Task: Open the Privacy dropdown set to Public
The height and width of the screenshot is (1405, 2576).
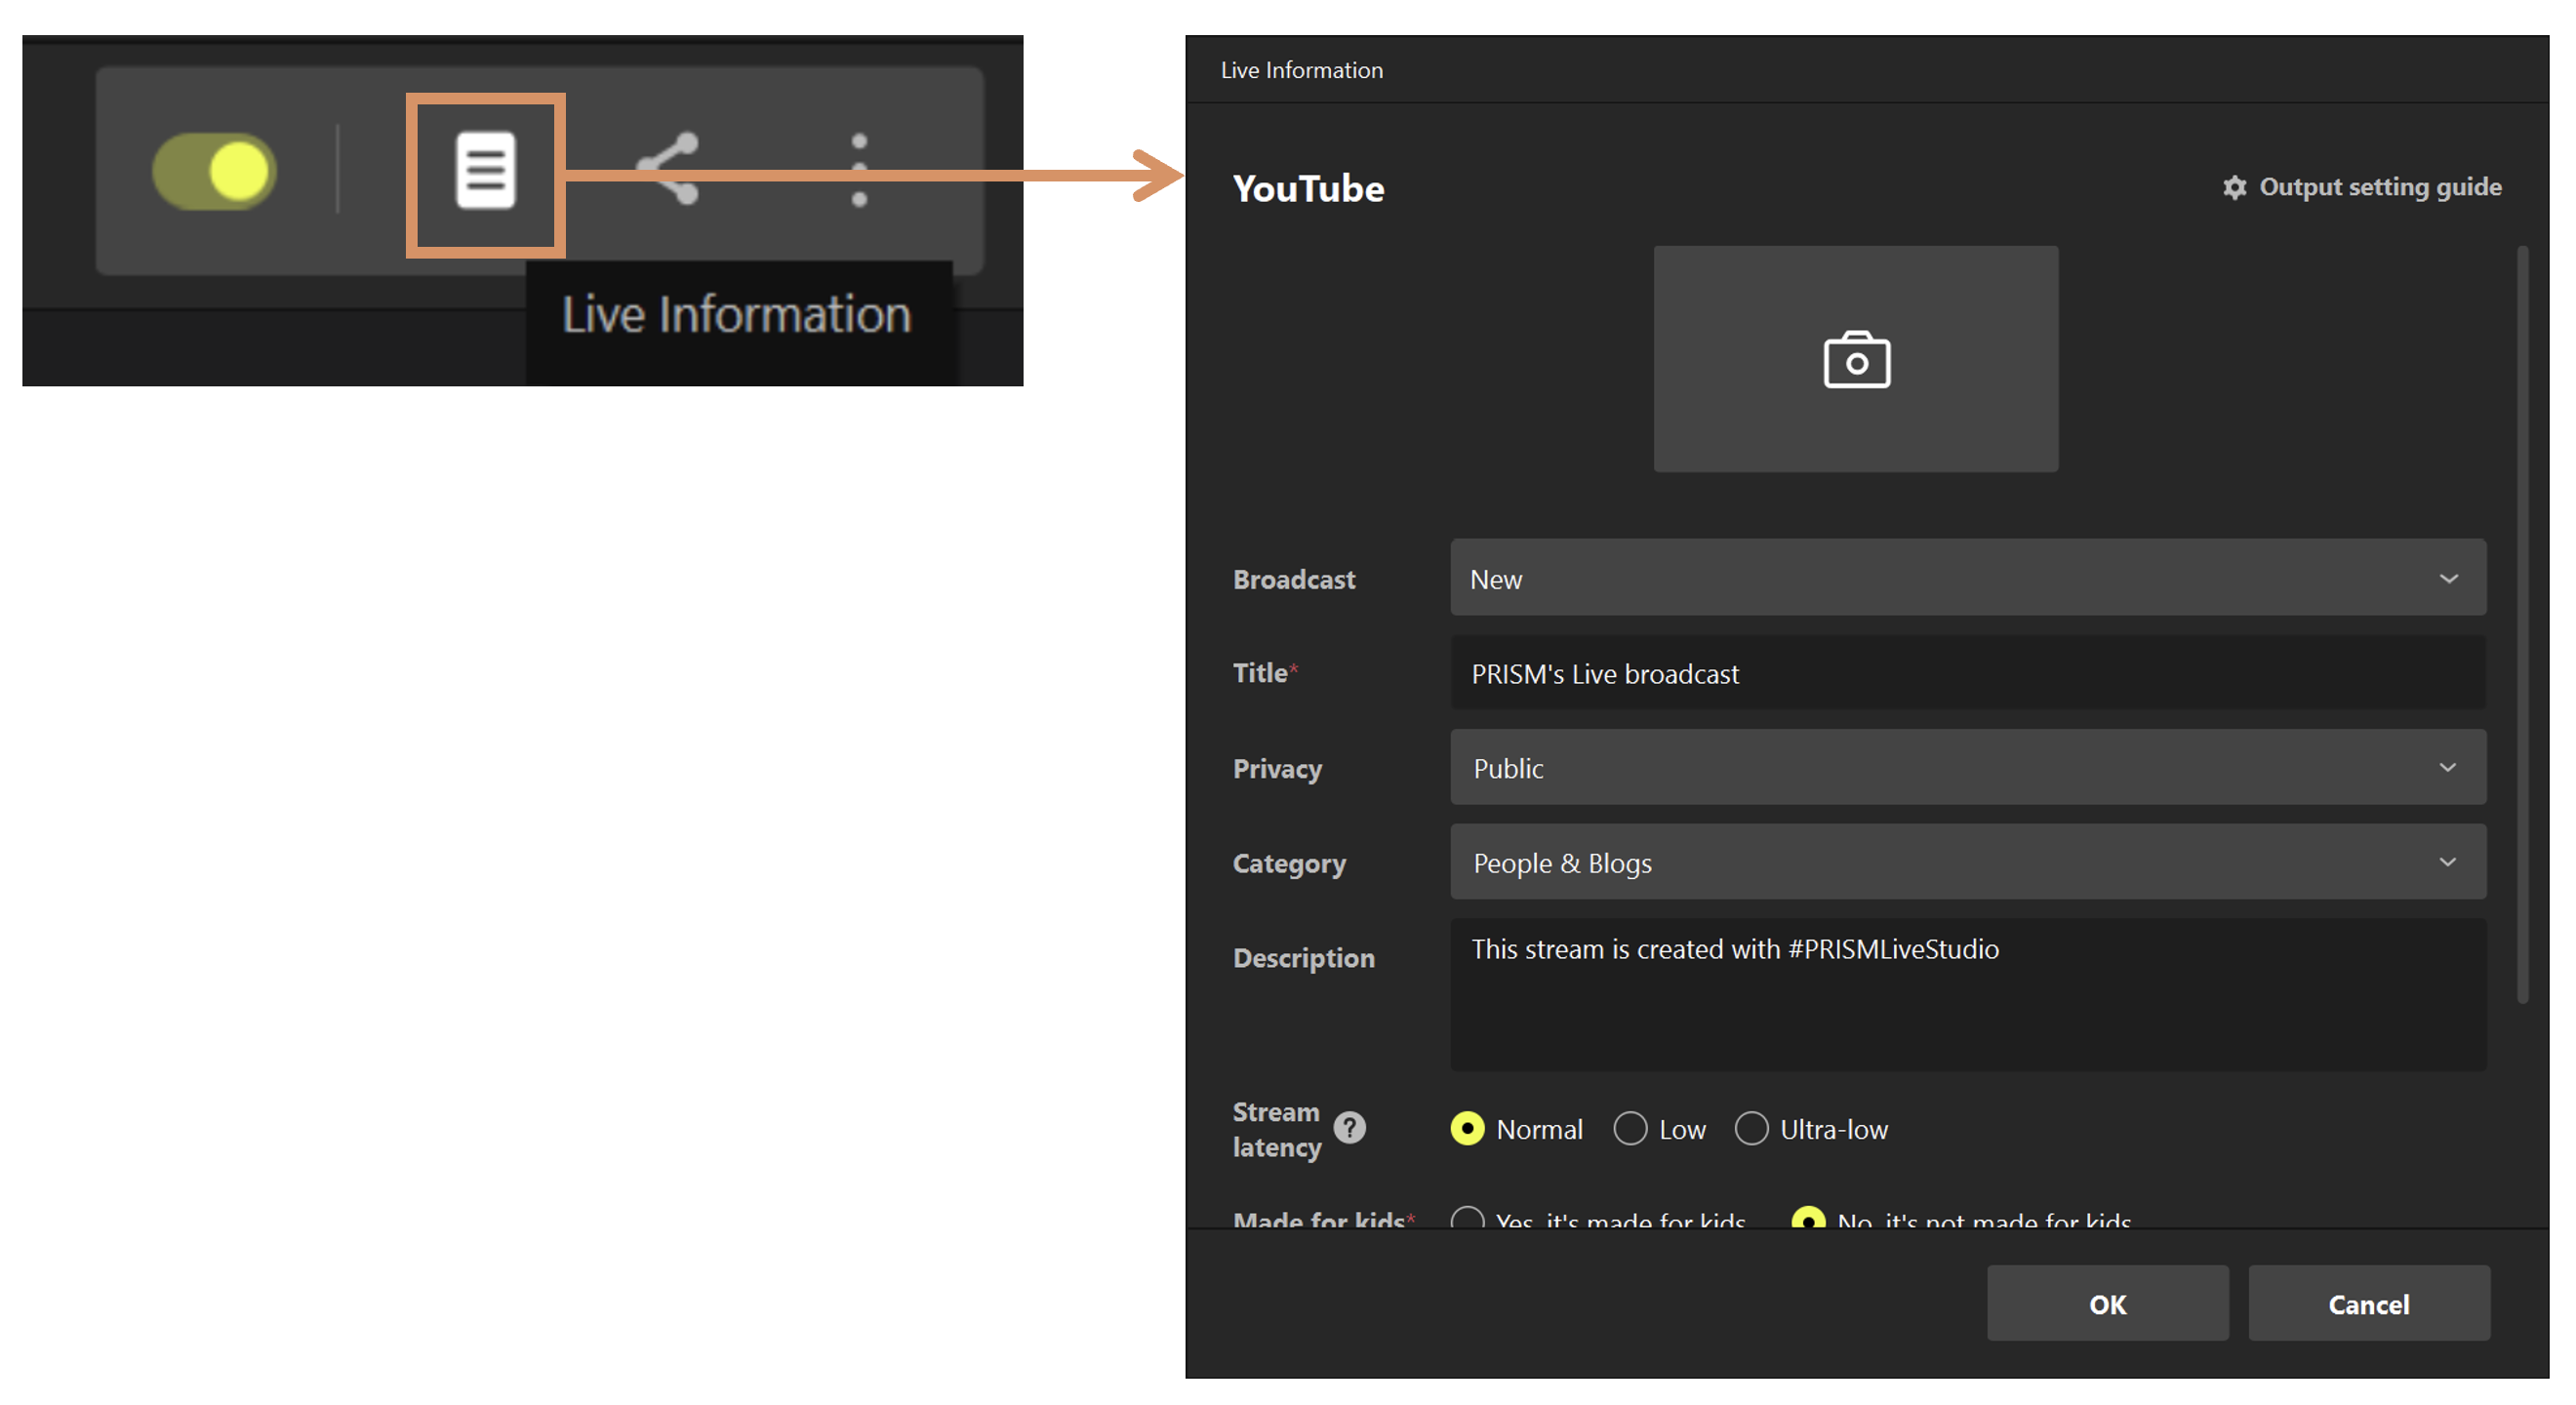Action: click(x=1968, y=767)
